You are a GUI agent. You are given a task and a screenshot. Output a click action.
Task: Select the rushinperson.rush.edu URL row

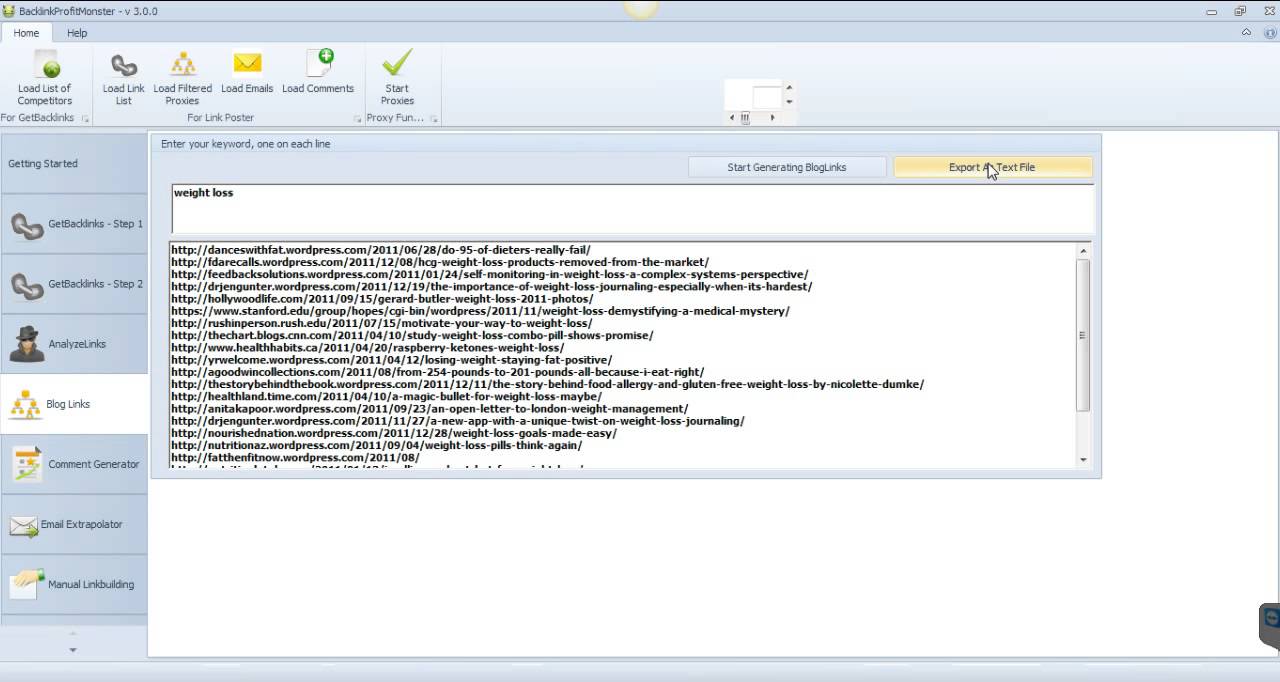pos(381,323)
